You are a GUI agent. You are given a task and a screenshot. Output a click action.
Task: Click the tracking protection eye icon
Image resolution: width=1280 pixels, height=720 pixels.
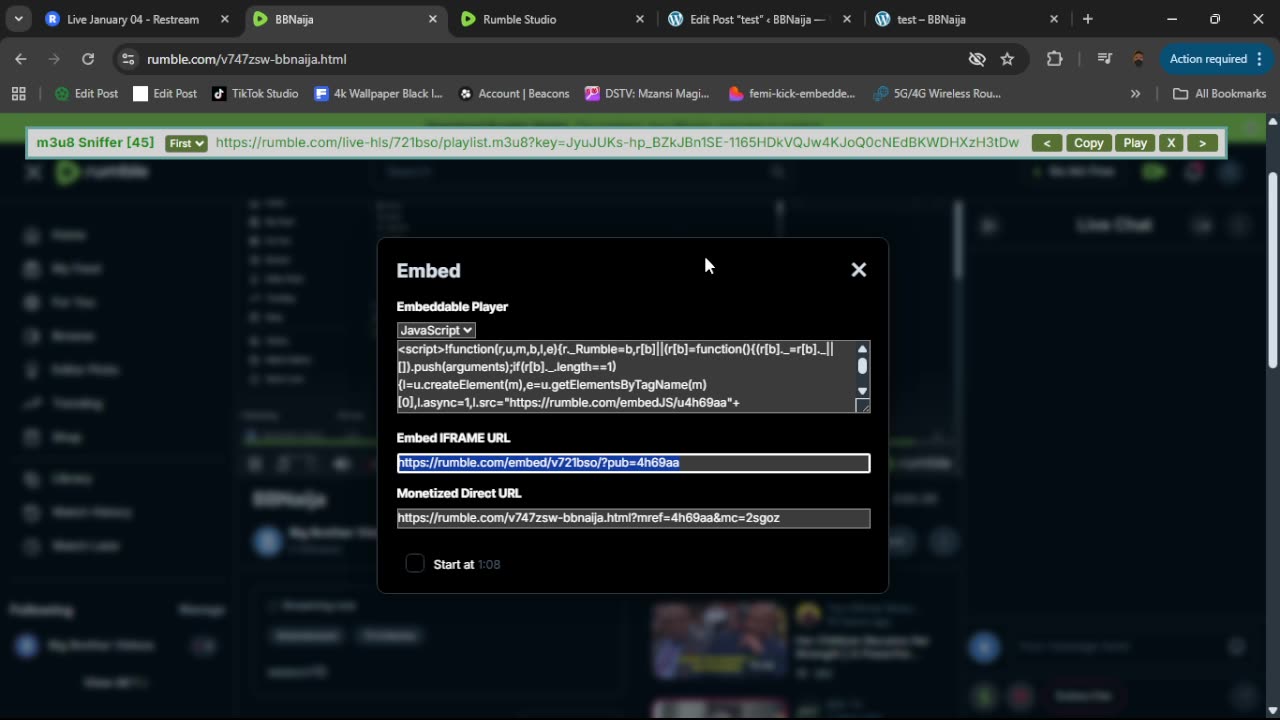(x=977, y=59)
